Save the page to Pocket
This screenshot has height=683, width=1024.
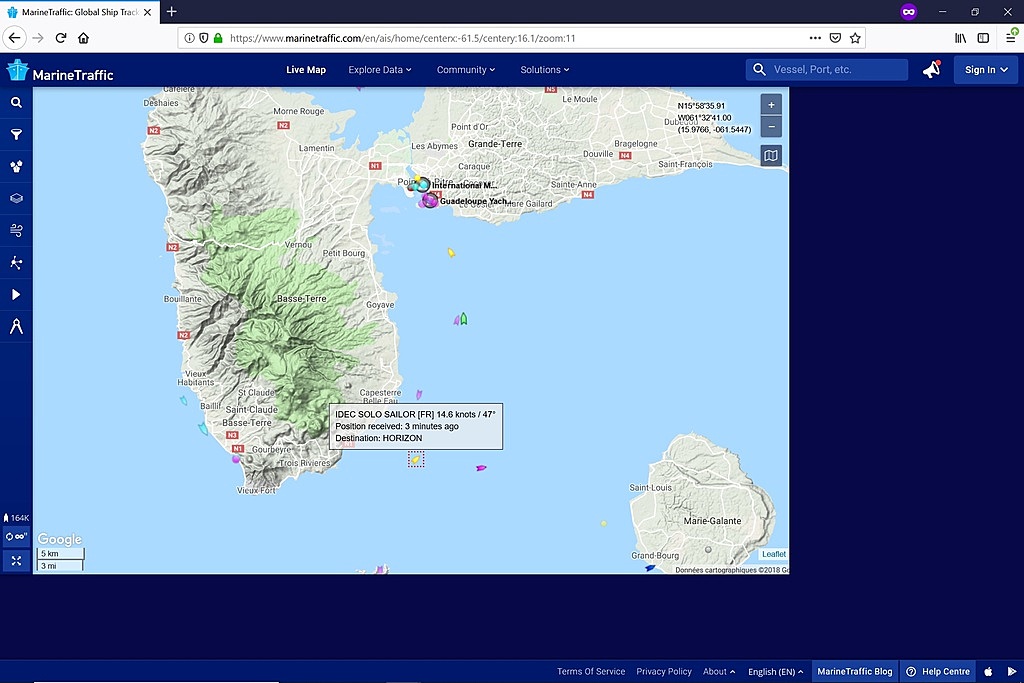coord(835,38)
